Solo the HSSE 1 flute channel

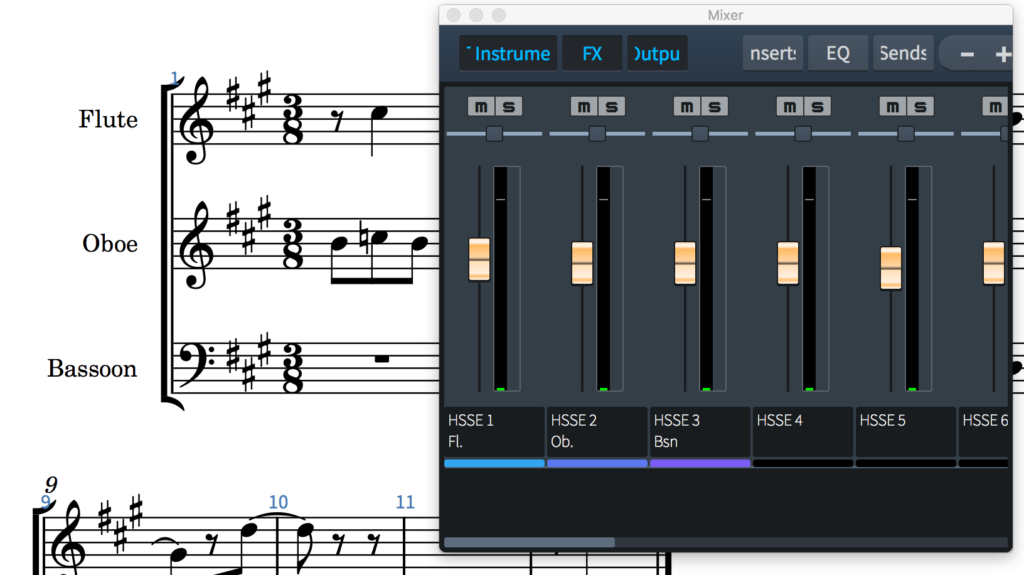point(507,106)
